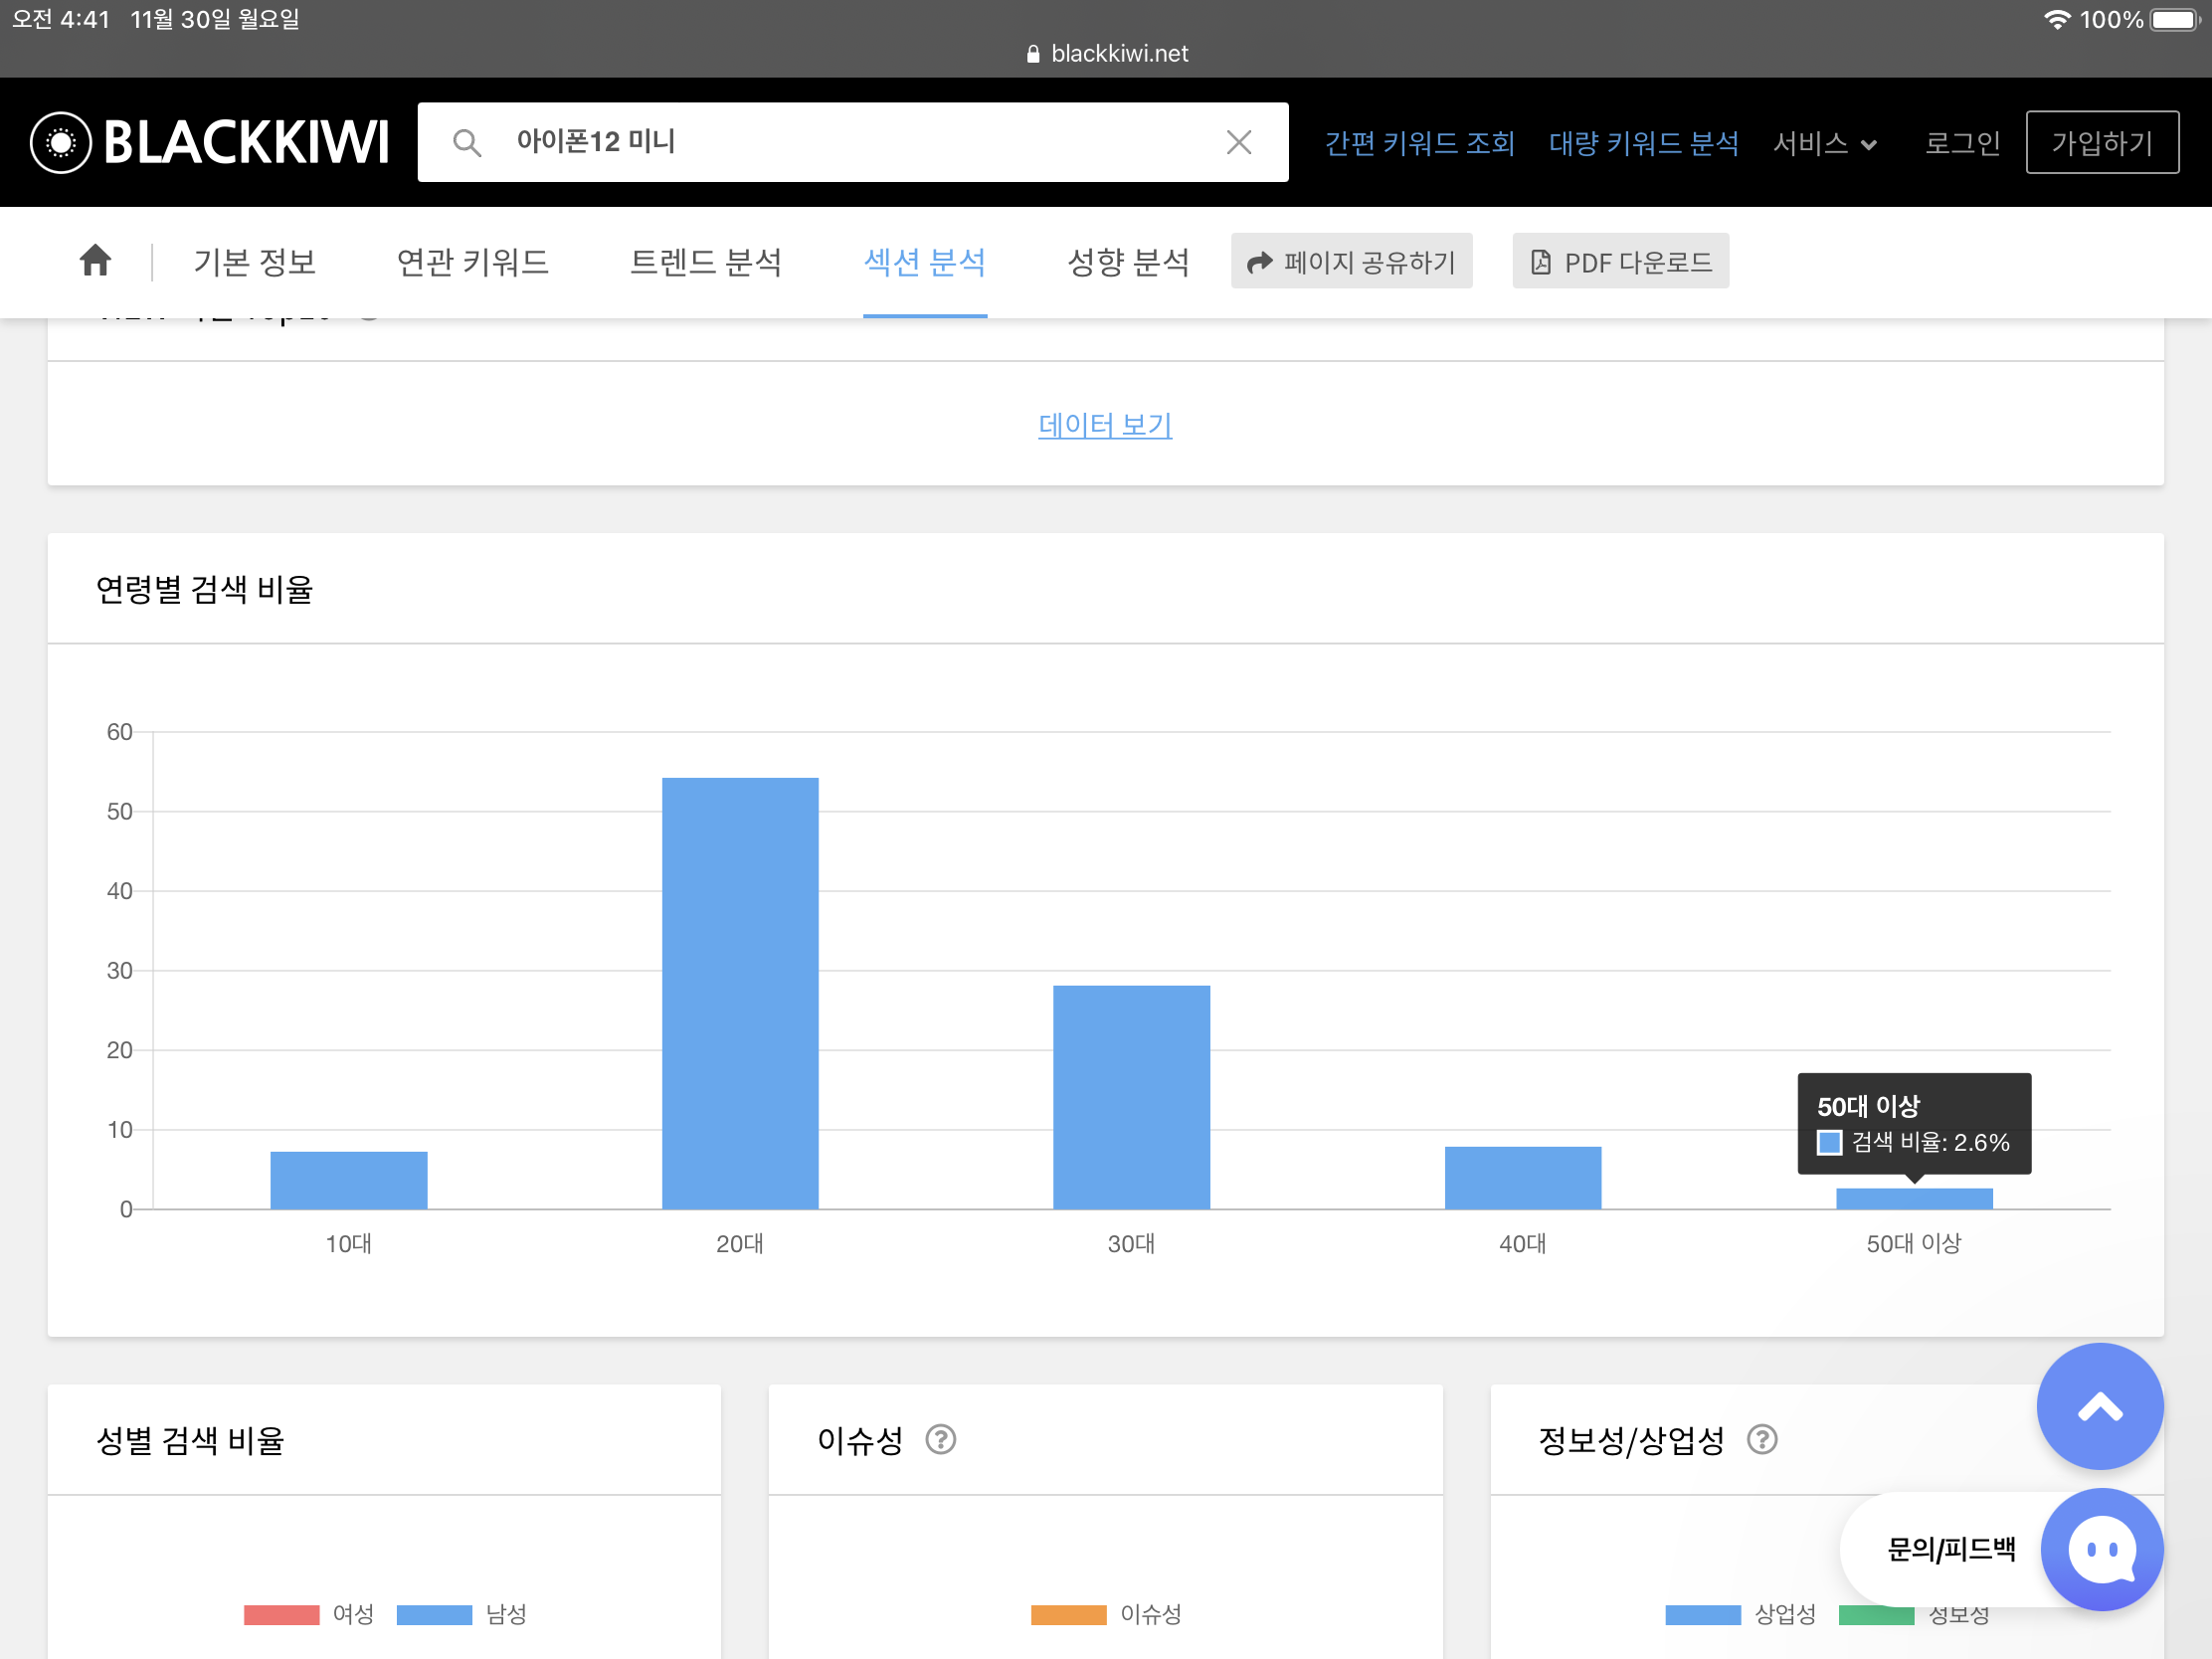
Task: Click the PDF 다운로드 button
Action: pyautogui.click(x=1620, y=262)
